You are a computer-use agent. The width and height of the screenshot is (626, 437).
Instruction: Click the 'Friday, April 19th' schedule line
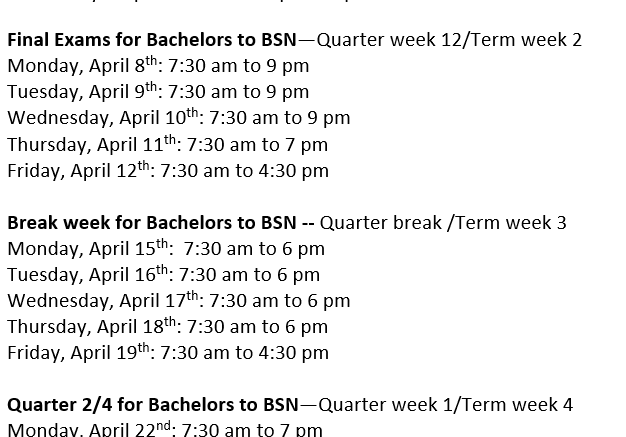[168, 353]
